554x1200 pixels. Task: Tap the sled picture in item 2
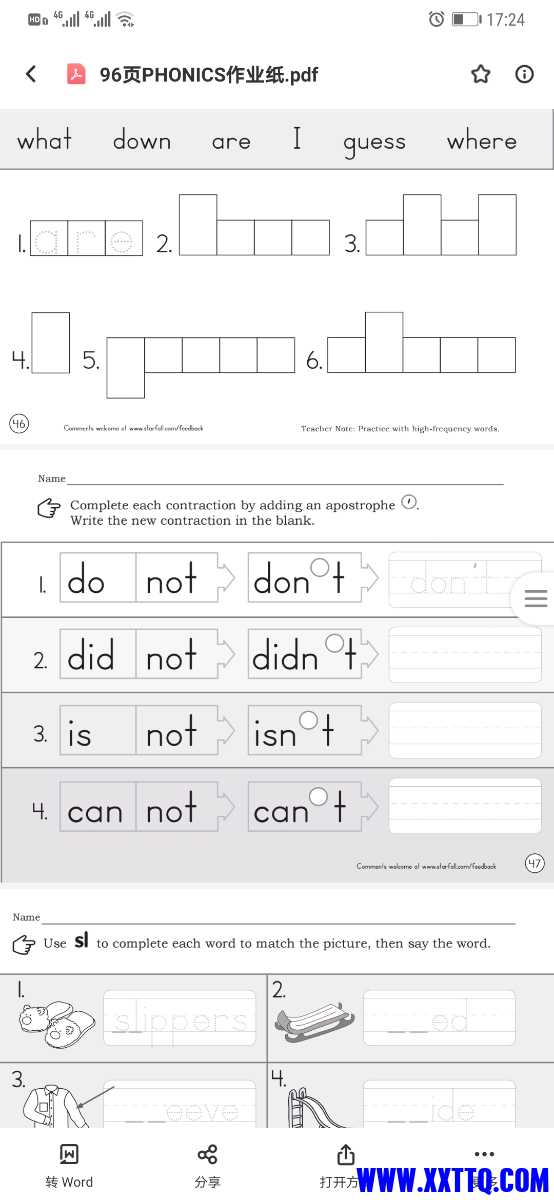(x=309, y=1019)
